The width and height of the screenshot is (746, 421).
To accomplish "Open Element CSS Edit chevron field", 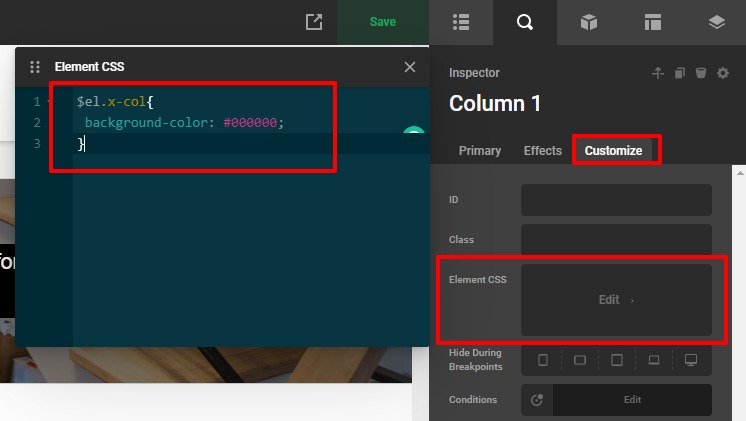I will click(x=616, y=300).
